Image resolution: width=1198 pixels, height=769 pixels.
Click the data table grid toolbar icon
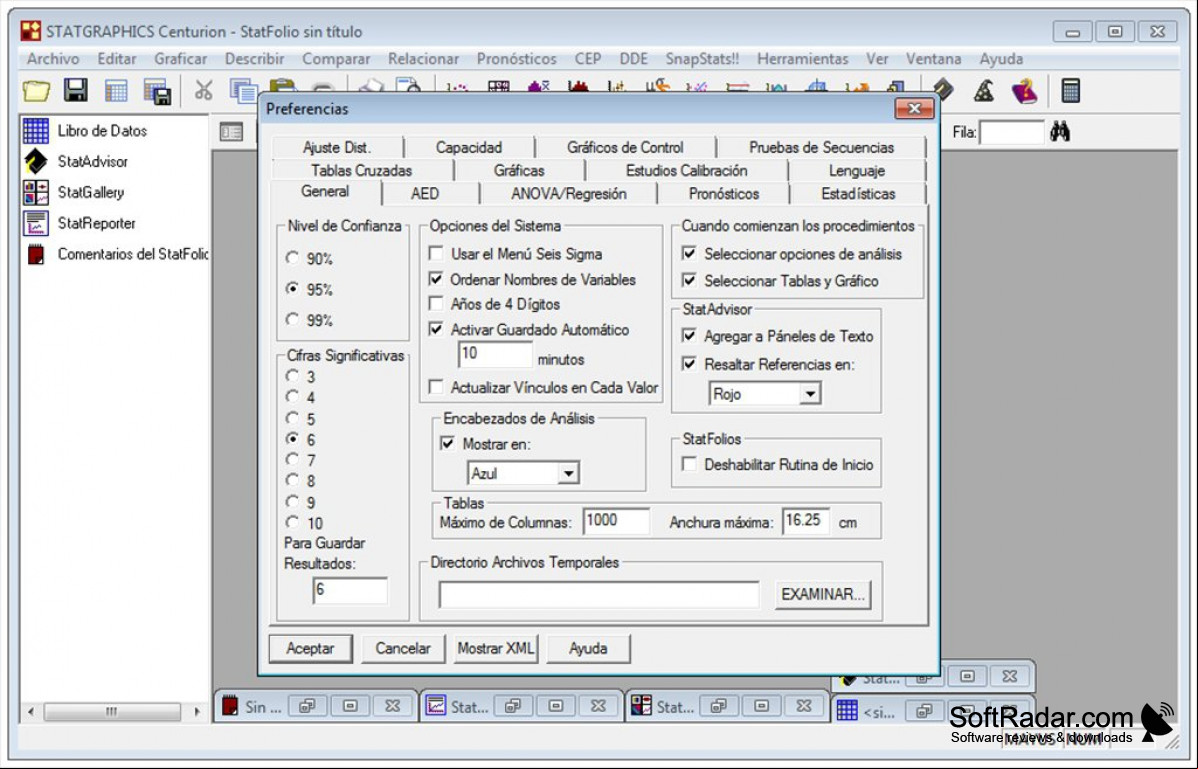click(x=116, y=91)
